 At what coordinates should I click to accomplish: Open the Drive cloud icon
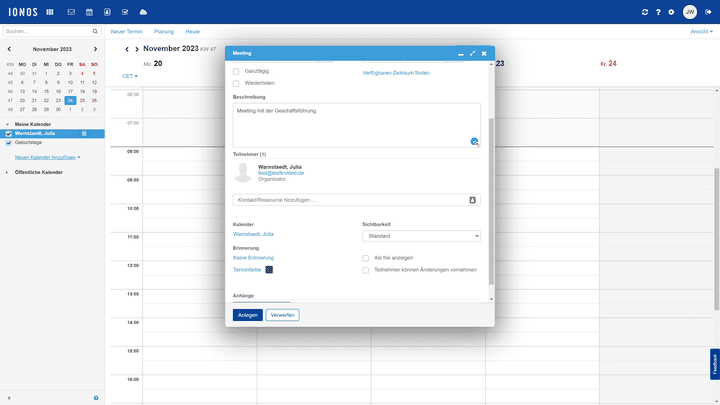(x=143, y=12)
